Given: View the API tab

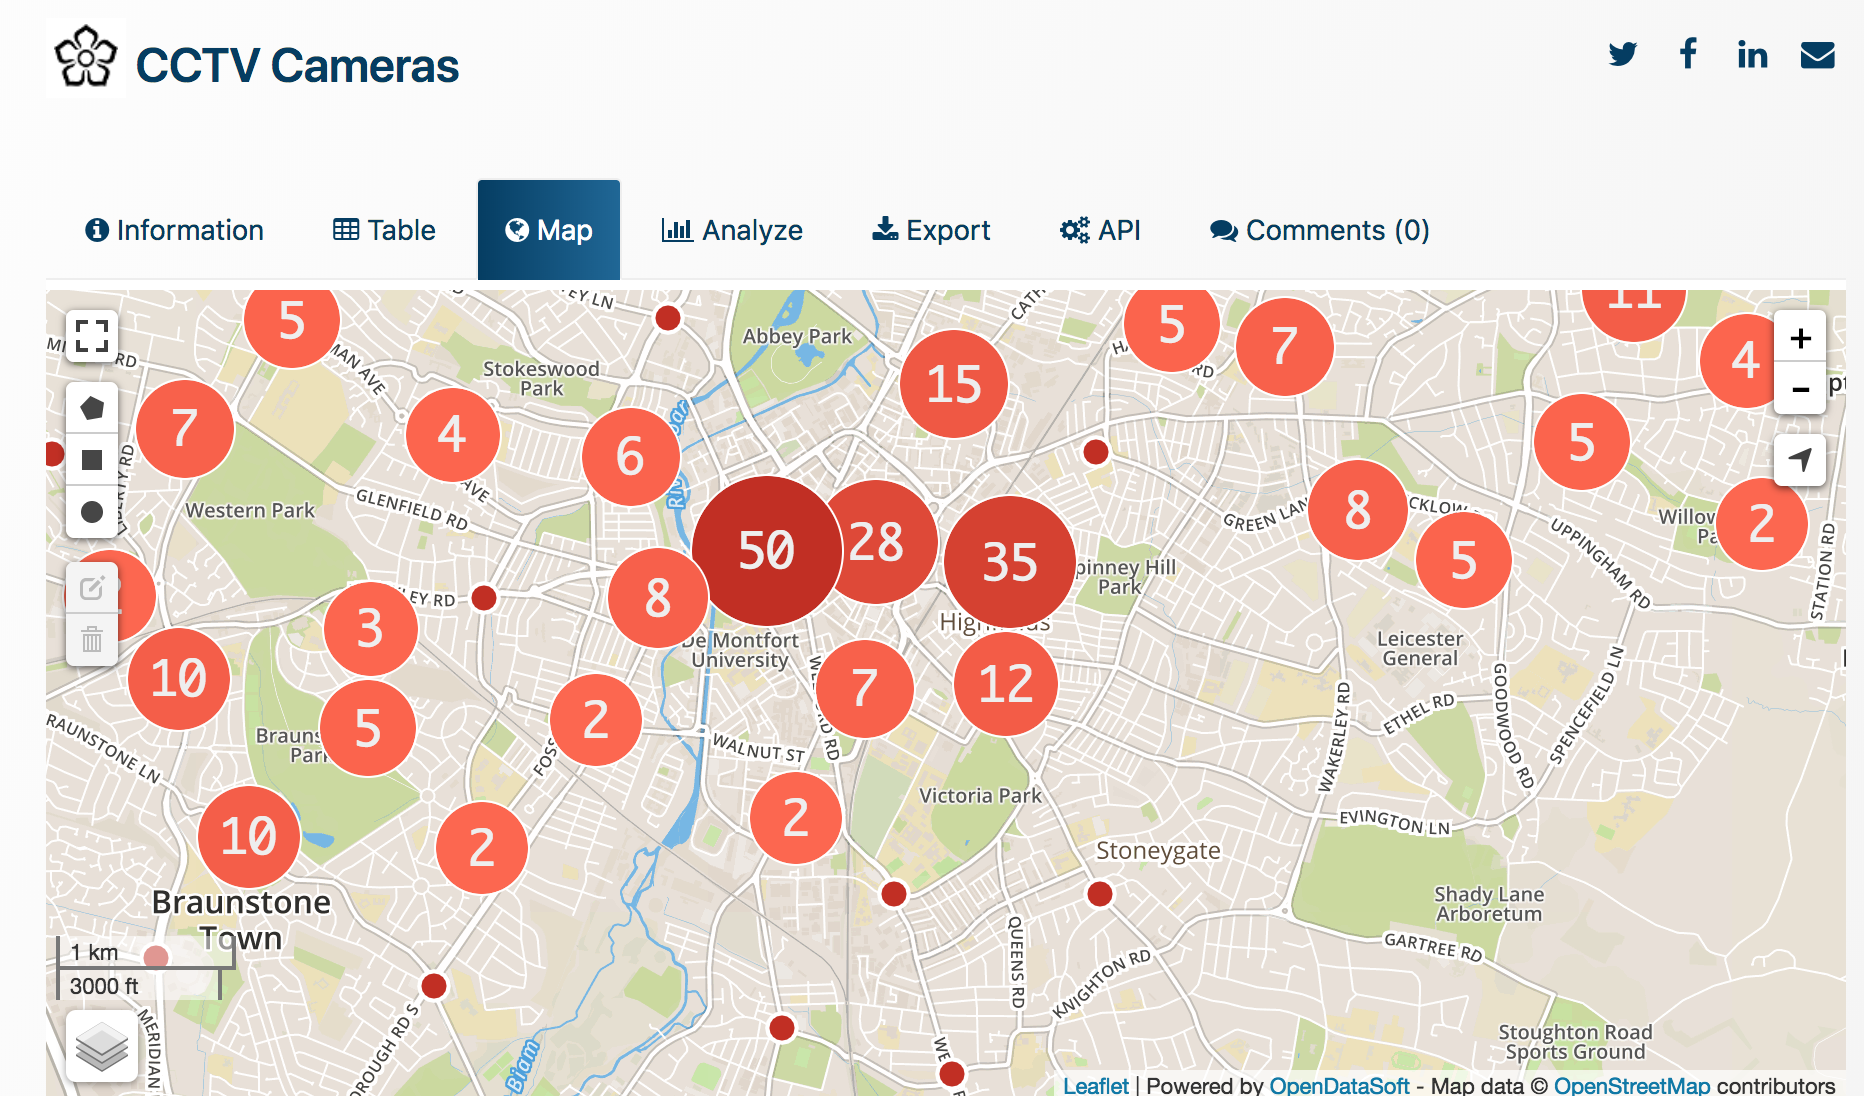Looking at the screenshot, I should click(1100, 230).
